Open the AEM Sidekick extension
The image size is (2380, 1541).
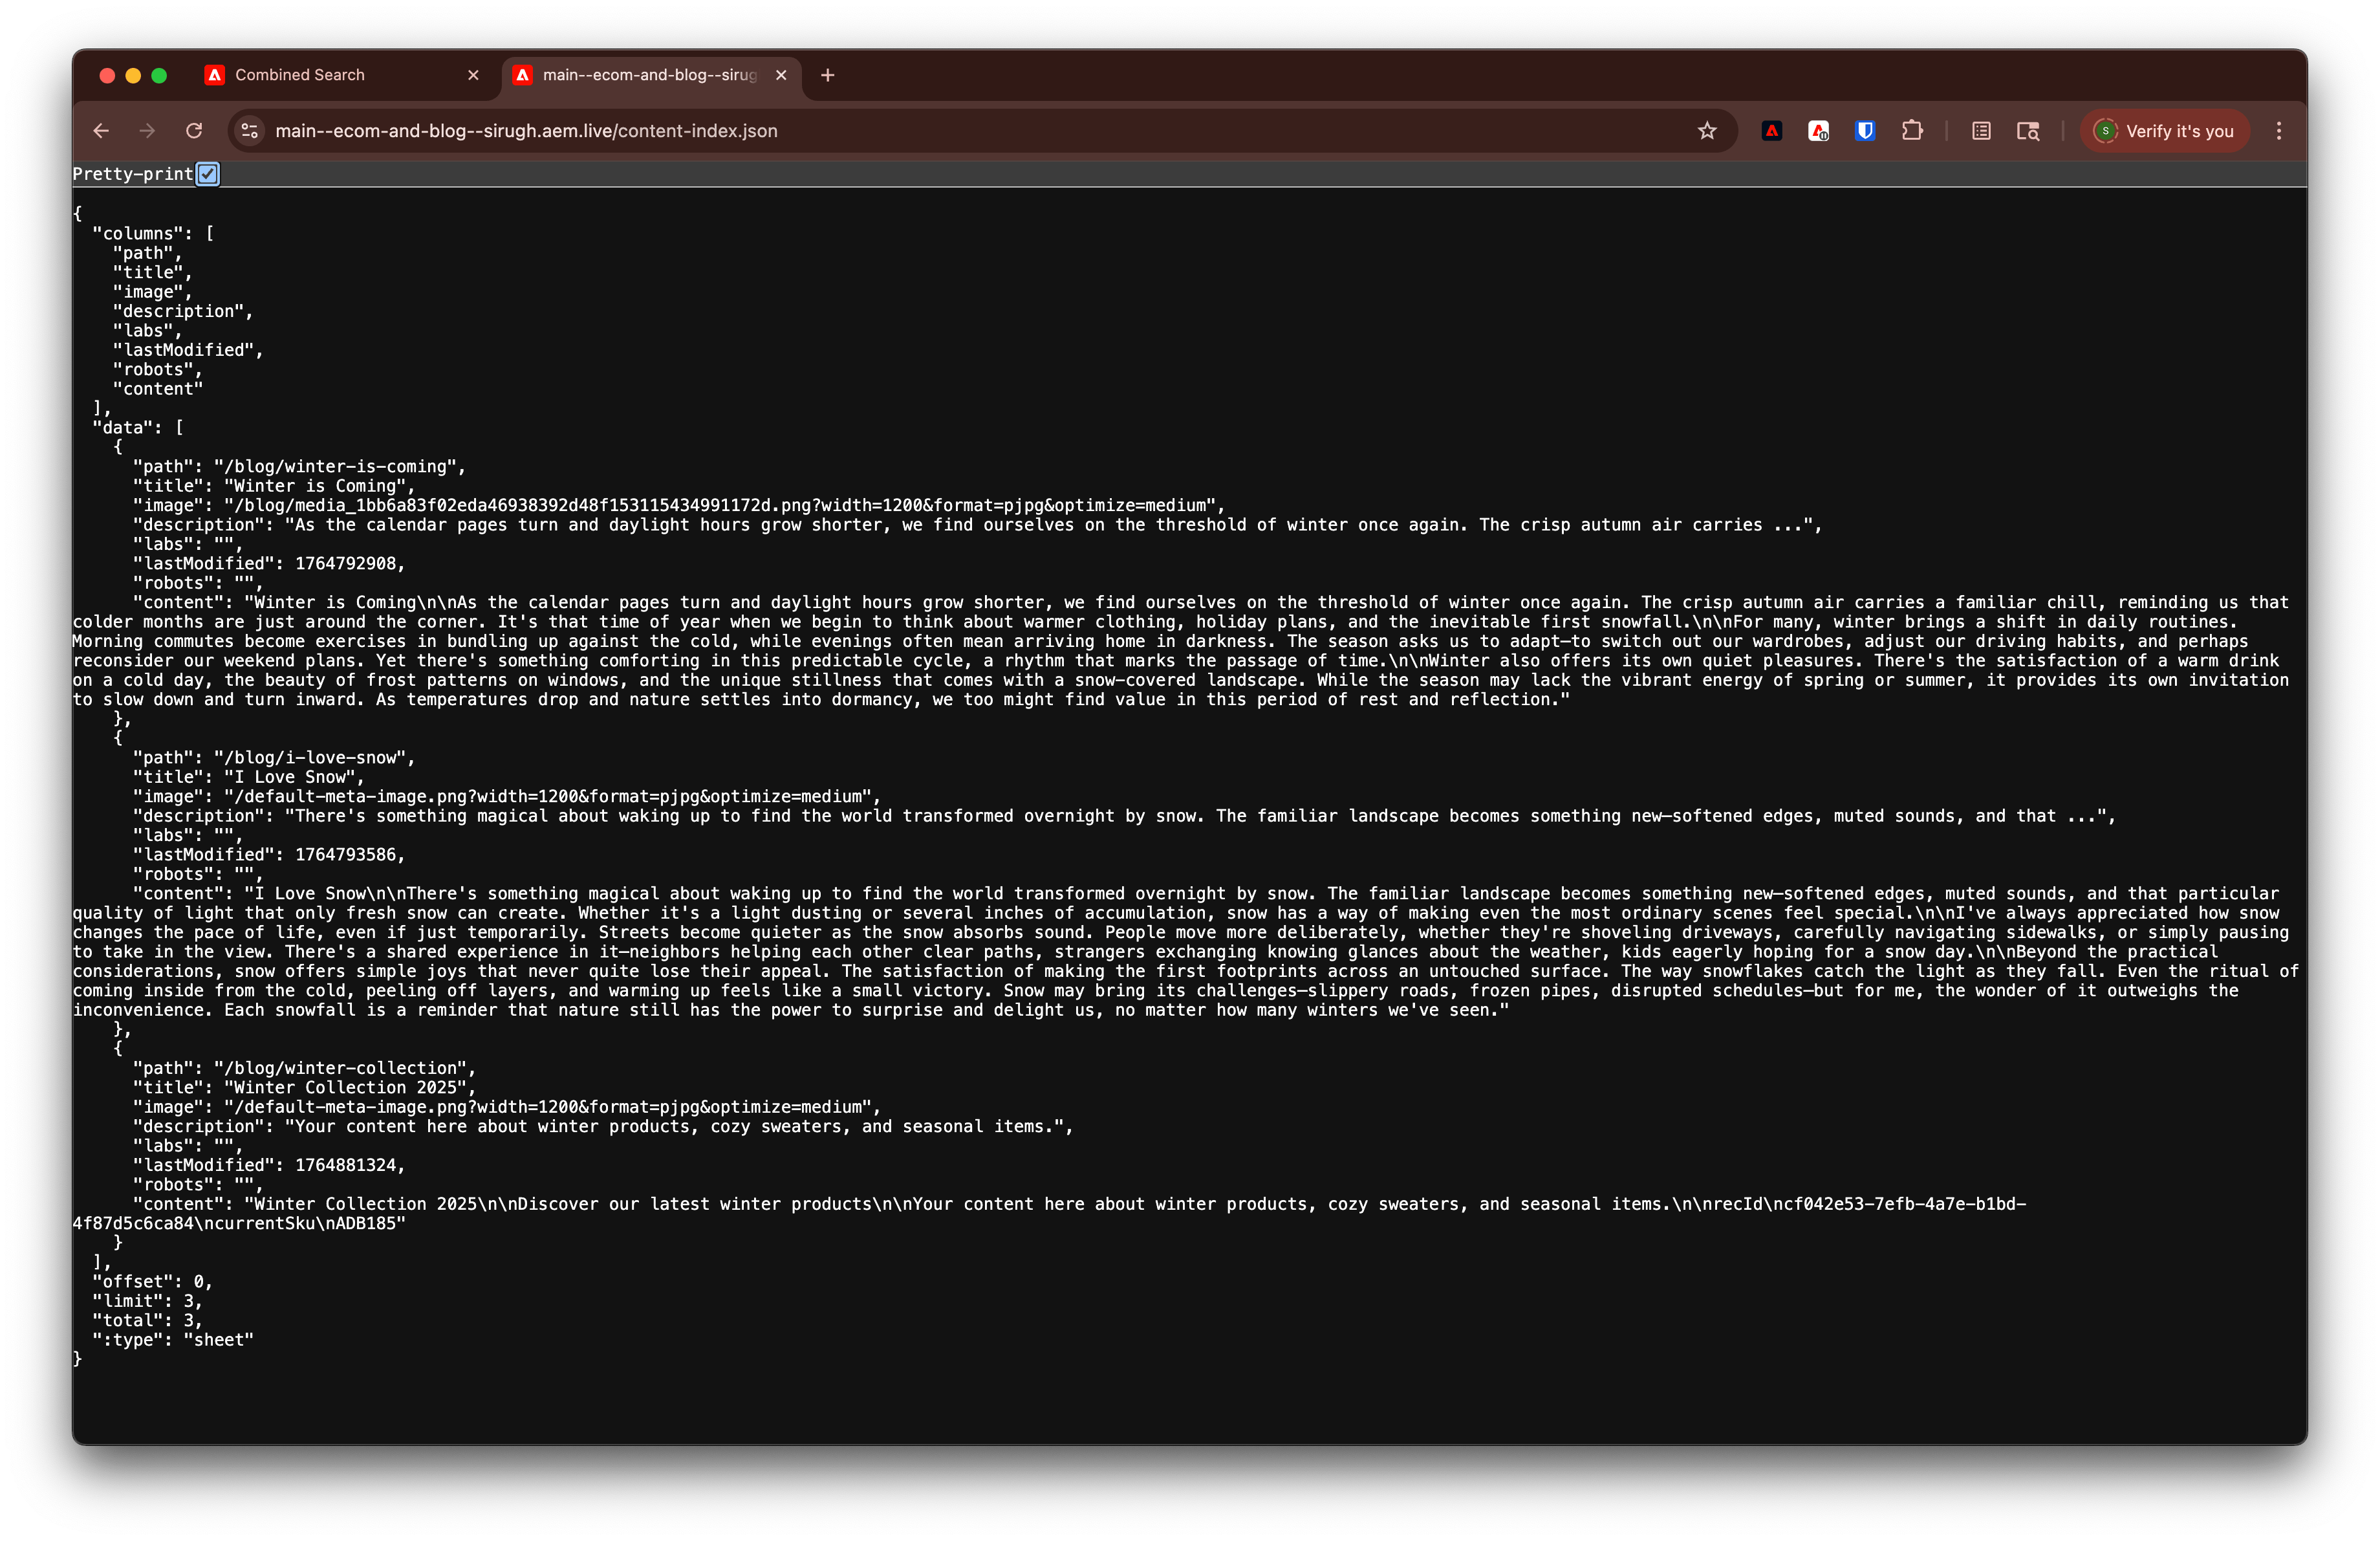(x=1818, y=131)
